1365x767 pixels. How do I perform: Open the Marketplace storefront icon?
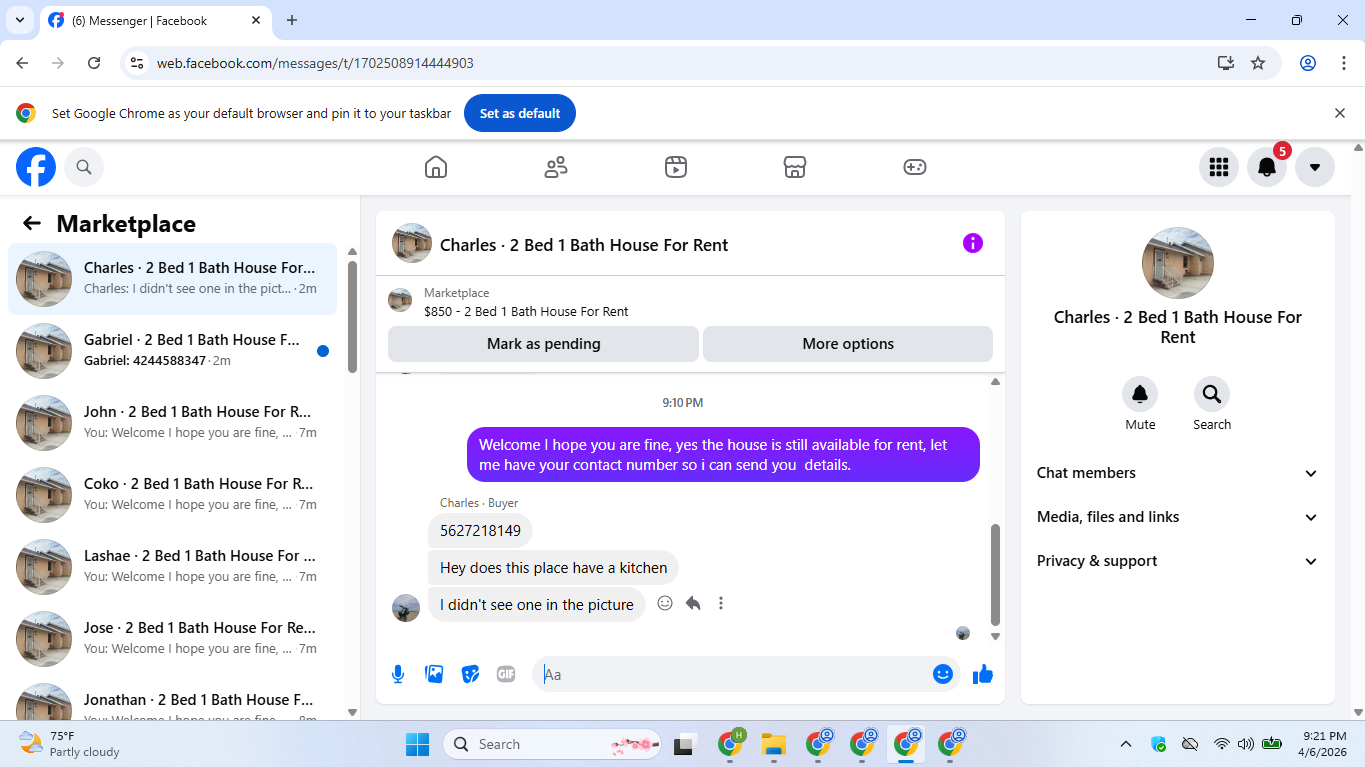[795, 167]
